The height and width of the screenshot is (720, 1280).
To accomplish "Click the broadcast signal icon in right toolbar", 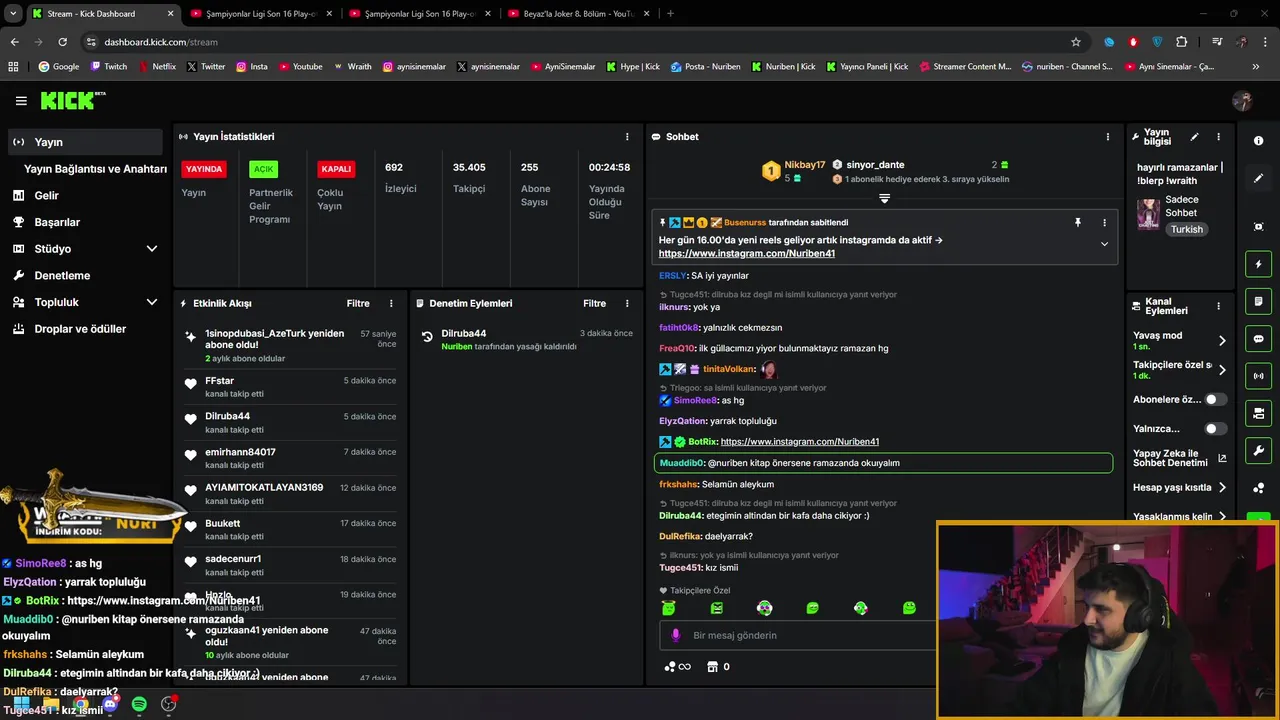I will (x=1259, y=376).
